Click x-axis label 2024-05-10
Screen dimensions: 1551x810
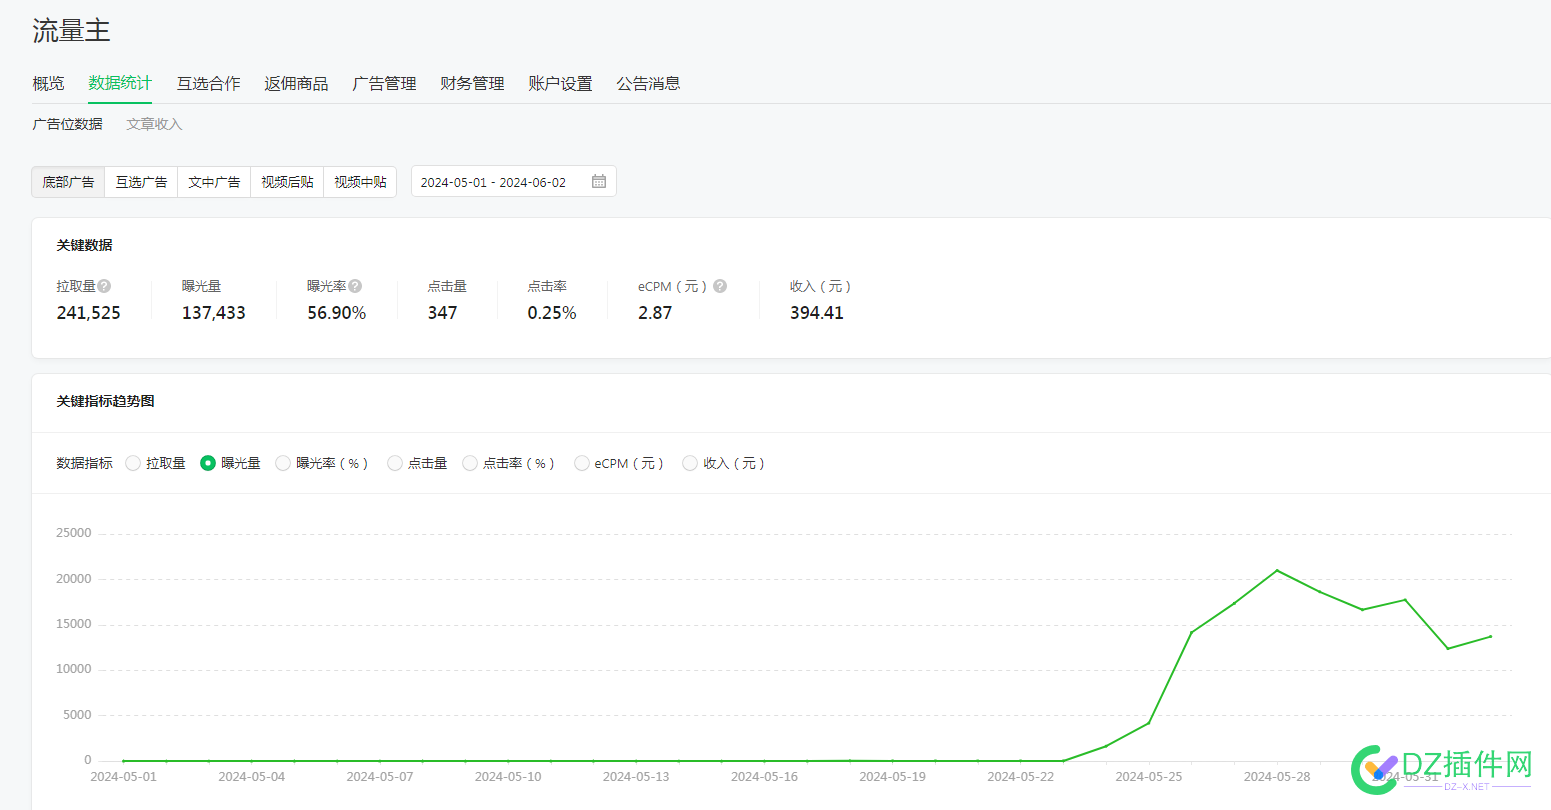point(508,777)
